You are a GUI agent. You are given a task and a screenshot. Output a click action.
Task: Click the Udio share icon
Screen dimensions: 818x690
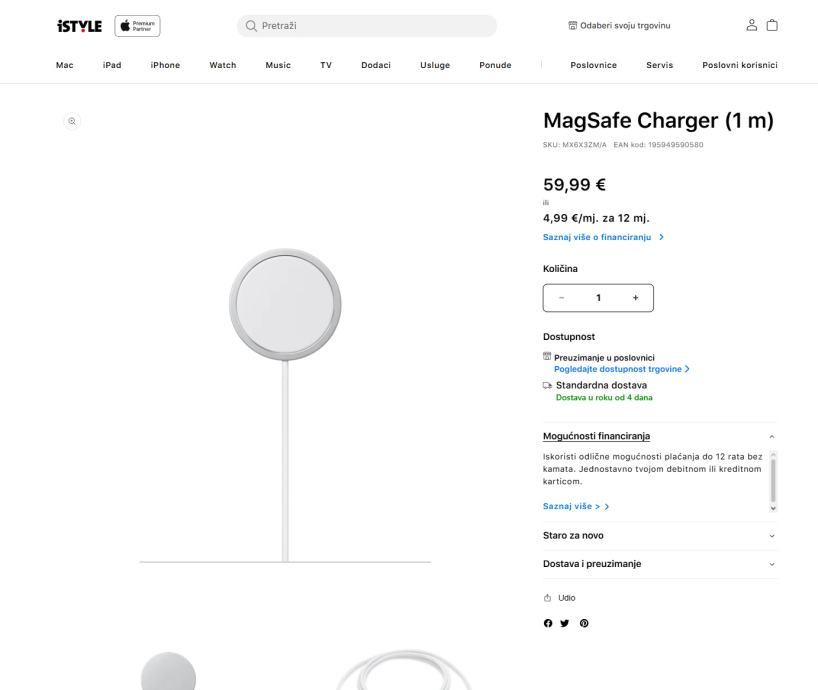548,598
